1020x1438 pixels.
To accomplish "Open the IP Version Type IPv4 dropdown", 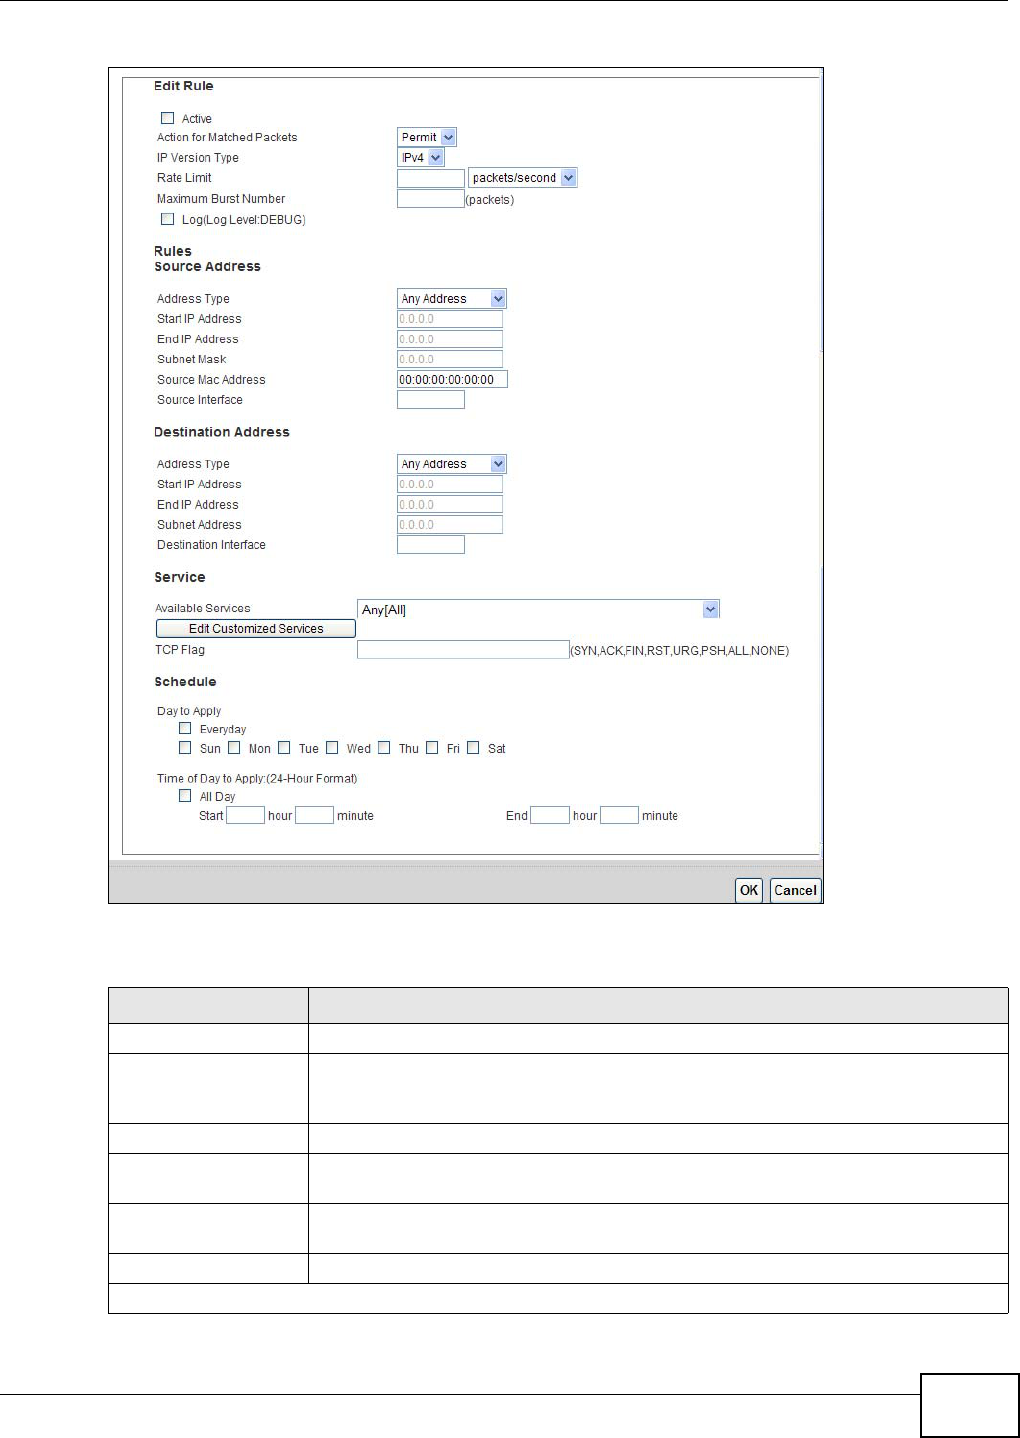I will coord(421,158).
